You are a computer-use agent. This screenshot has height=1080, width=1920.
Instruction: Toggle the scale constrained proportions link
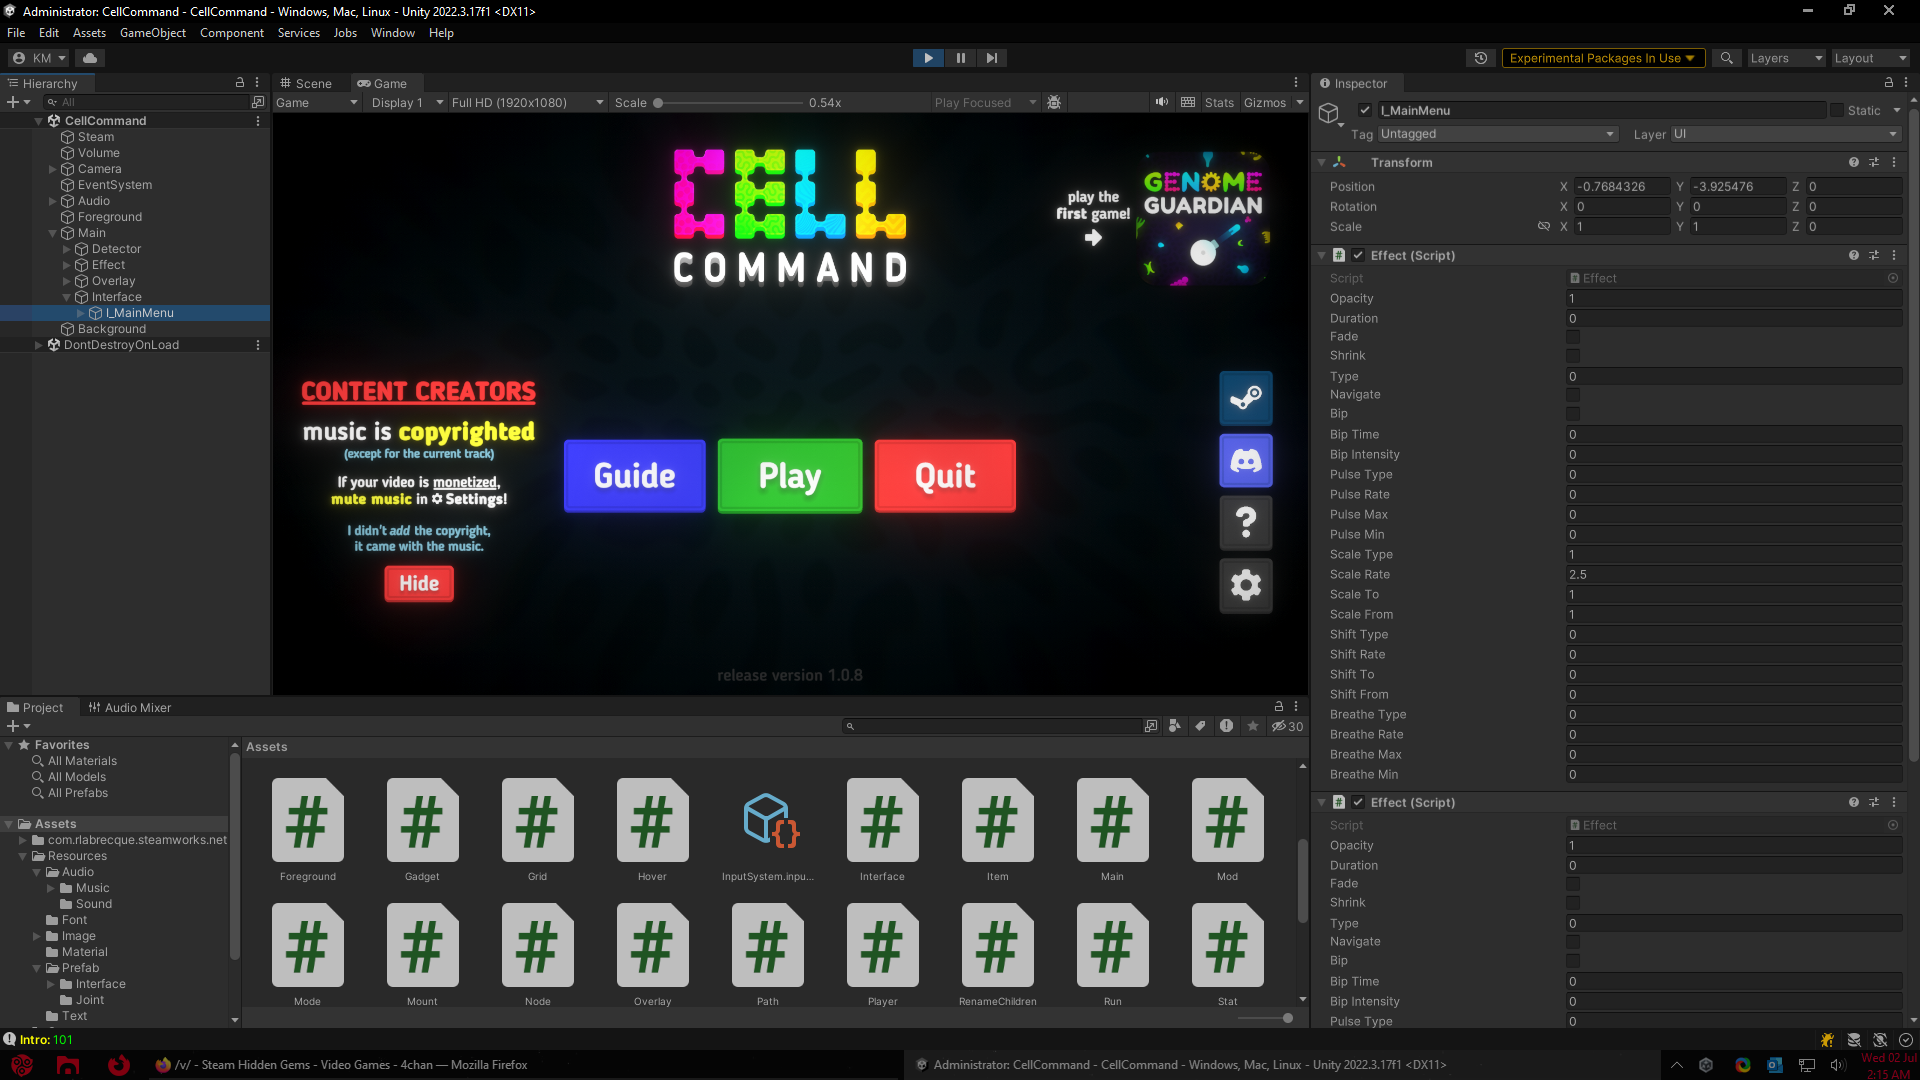click(1544, 227)
